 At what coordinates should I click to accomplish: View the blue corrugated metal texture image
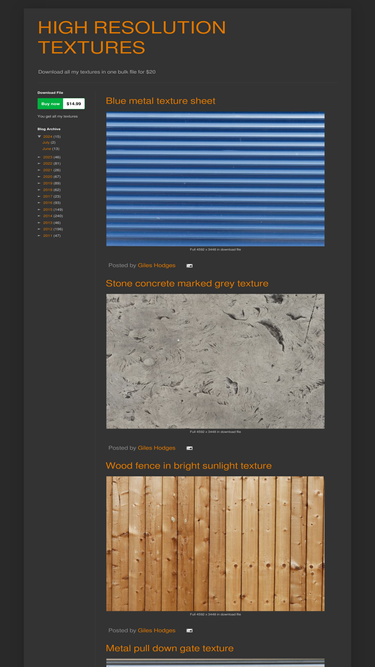click(x=215, y=179)
